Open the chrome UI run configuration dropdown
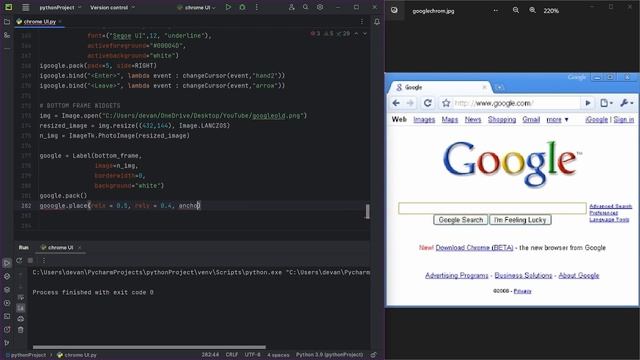The width and height of the screenshot is (640, 360). (196, 7)
